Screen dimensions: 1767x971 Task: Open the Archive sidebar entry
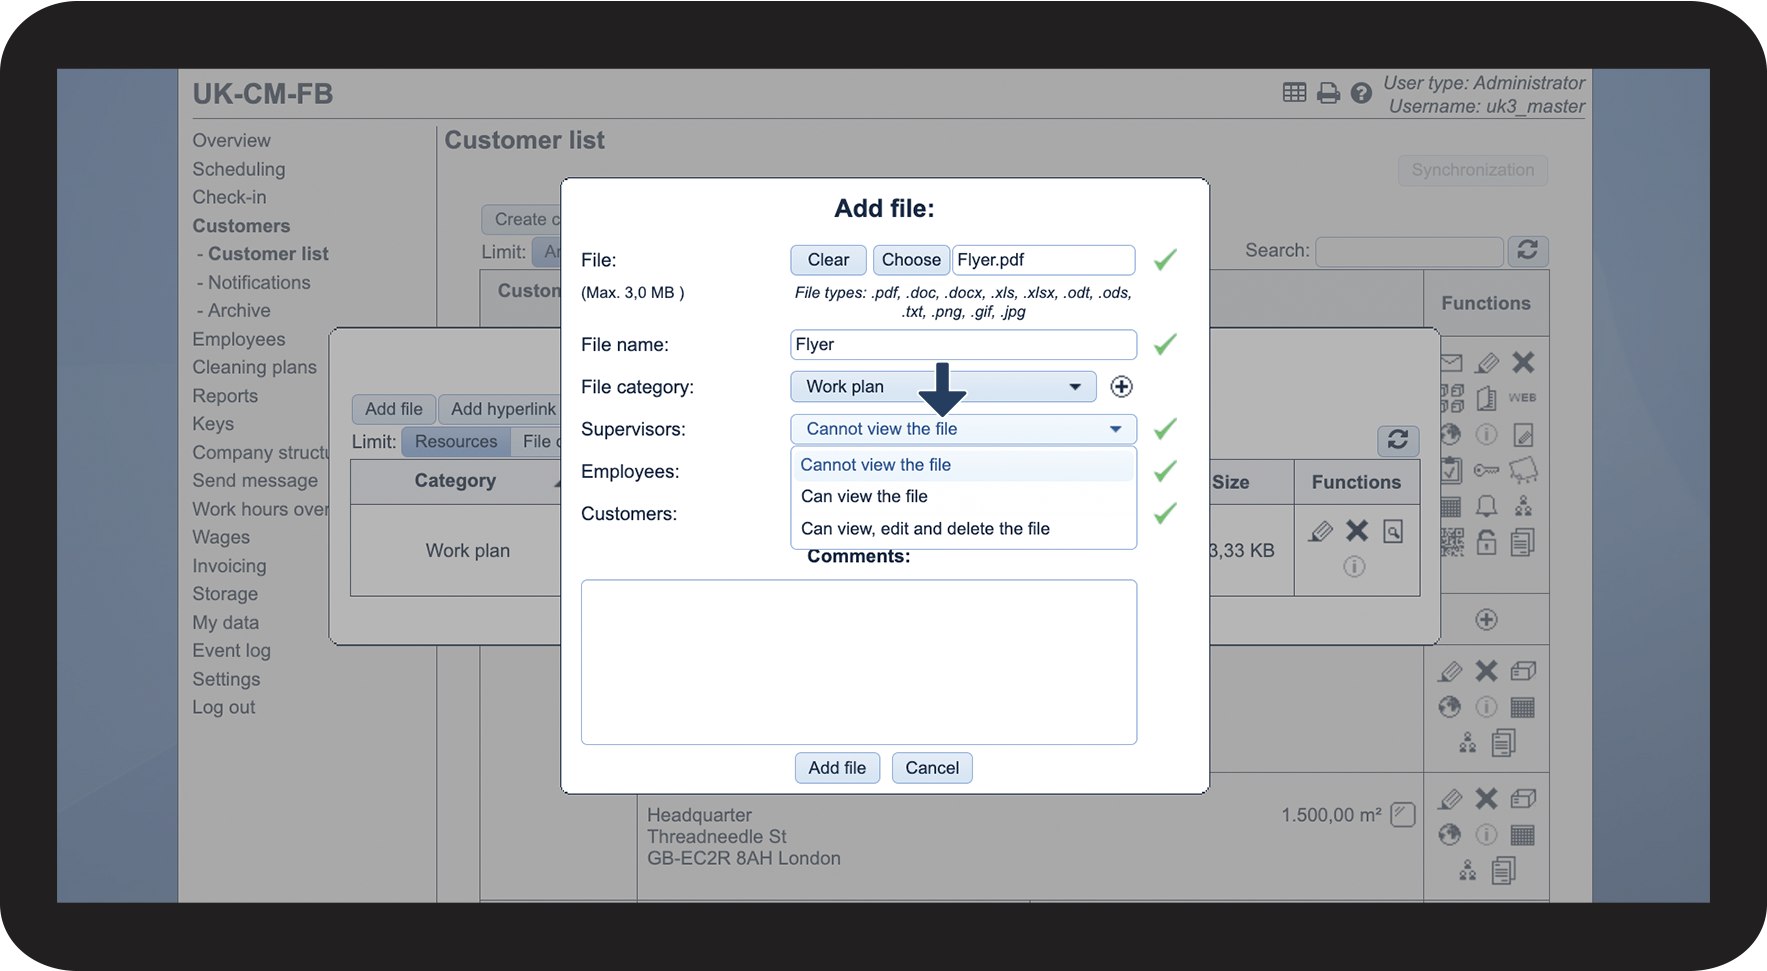tap(239, 310)
